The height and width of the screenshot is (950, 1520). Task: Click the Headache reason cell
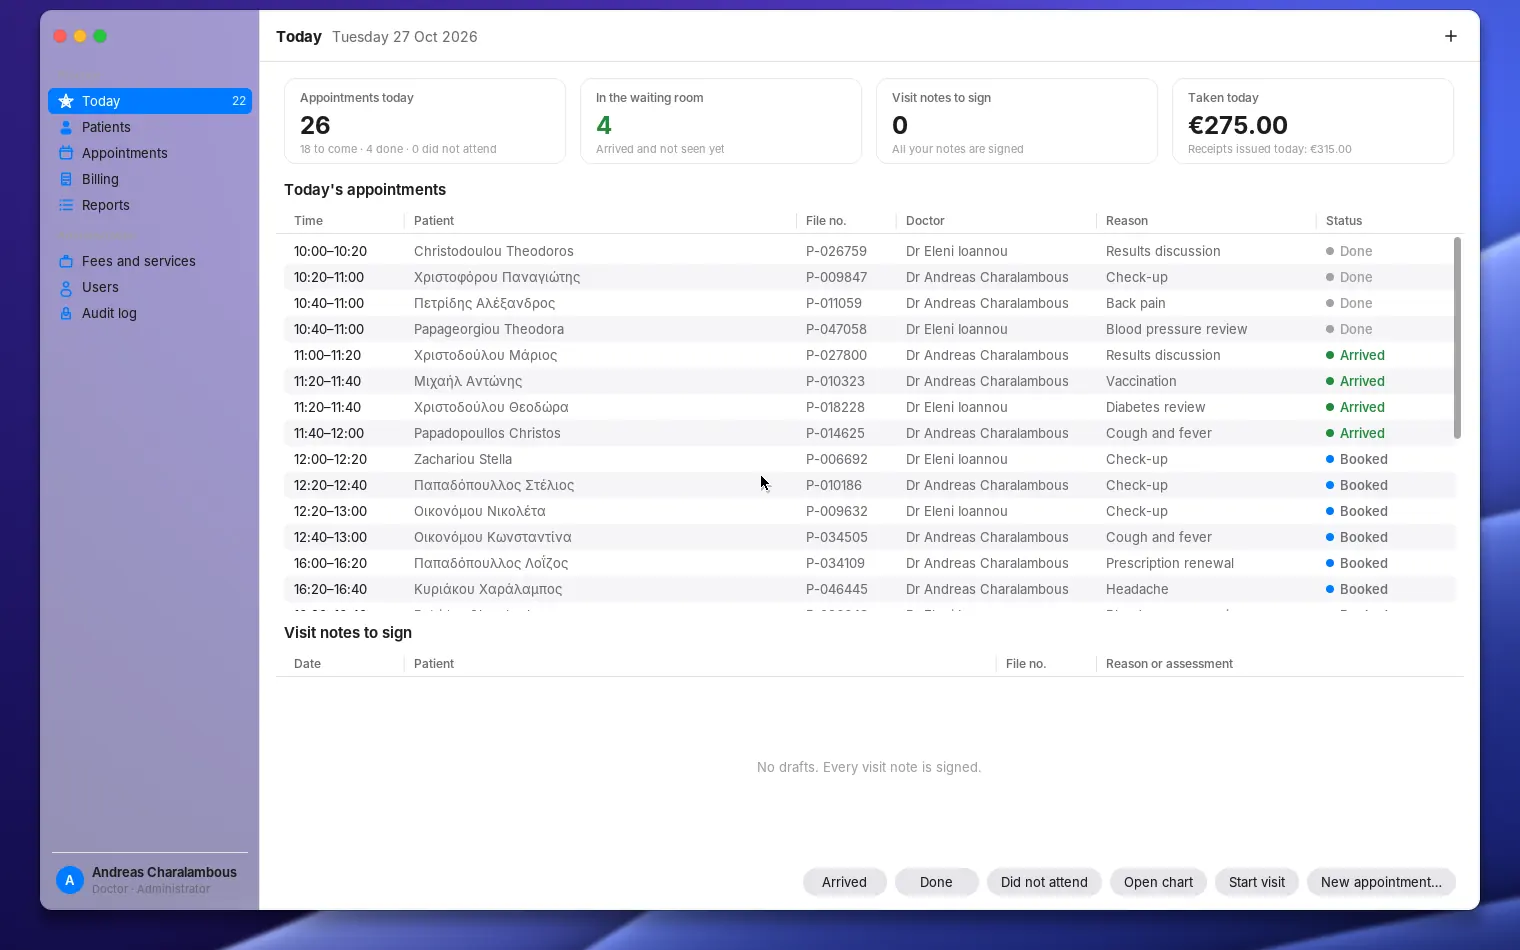coord(1137,589)
